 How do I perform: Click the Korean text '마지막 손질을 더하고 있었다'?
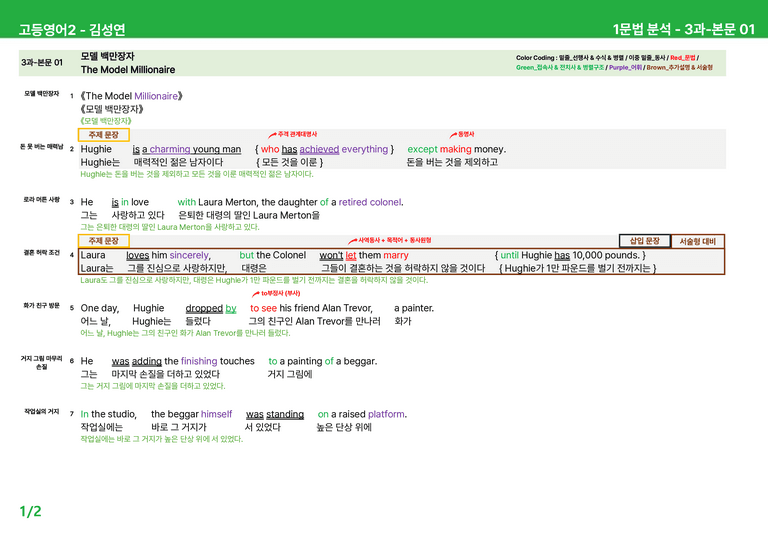166,374
